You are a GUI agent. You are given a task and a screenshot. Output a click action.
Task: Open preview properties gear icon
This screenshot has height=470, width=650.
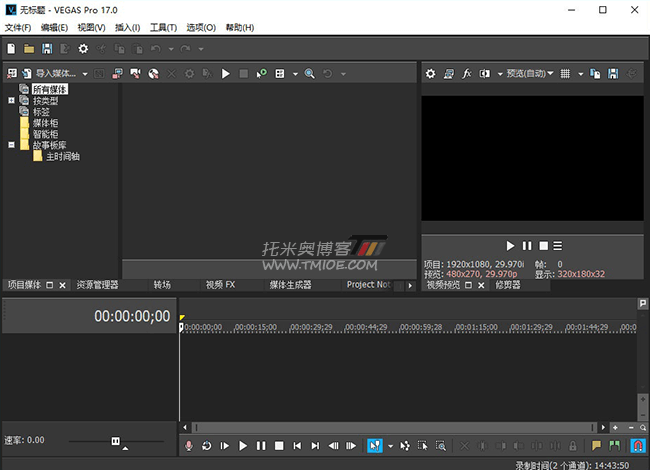click(x=431, y=74)
